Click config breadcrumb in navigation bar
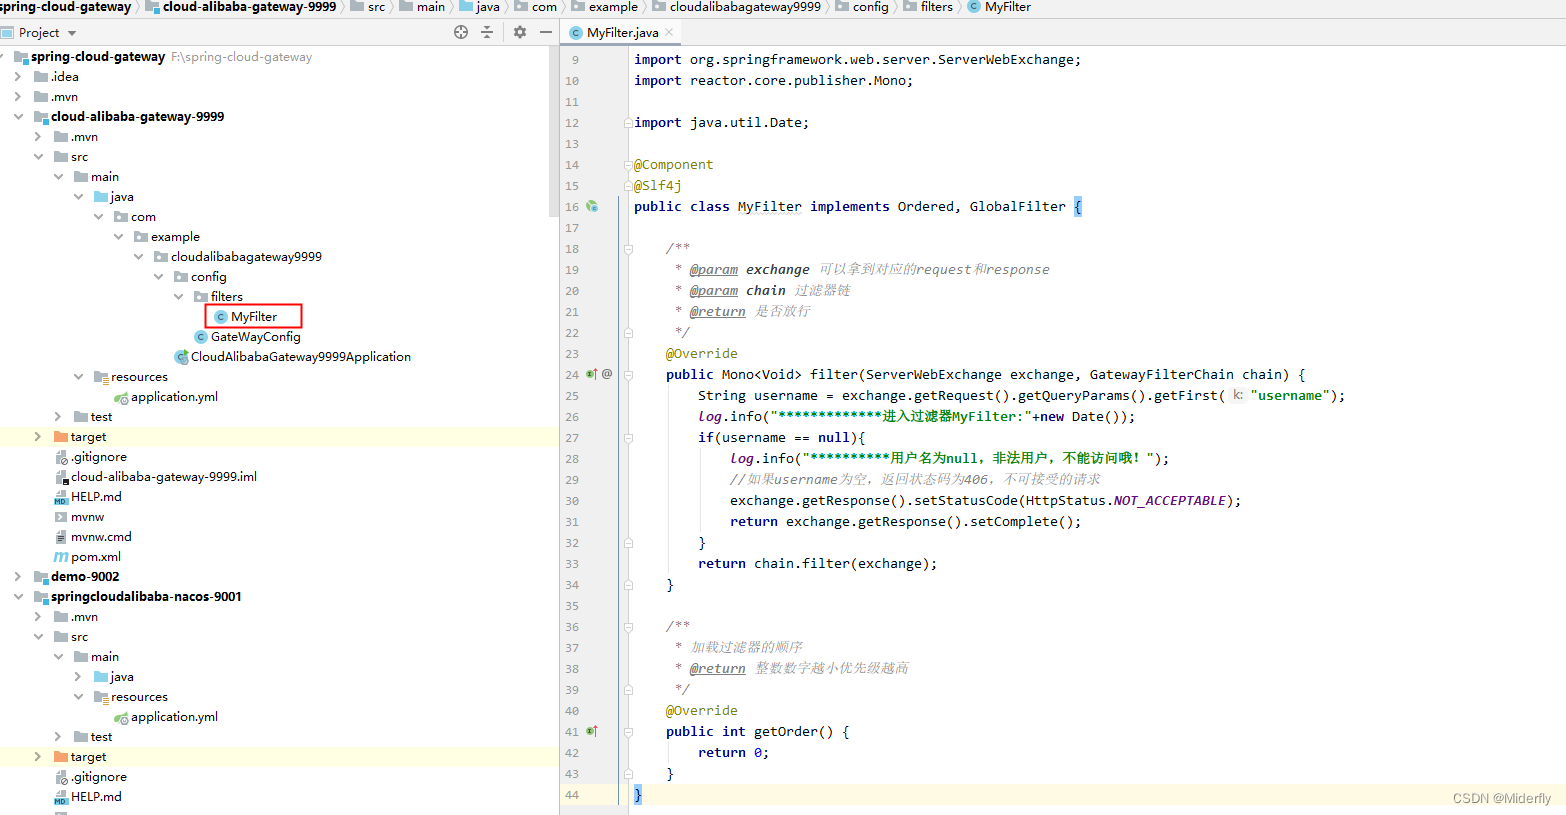The width and height of the screenshot is (1566, 815). point(862,7)
